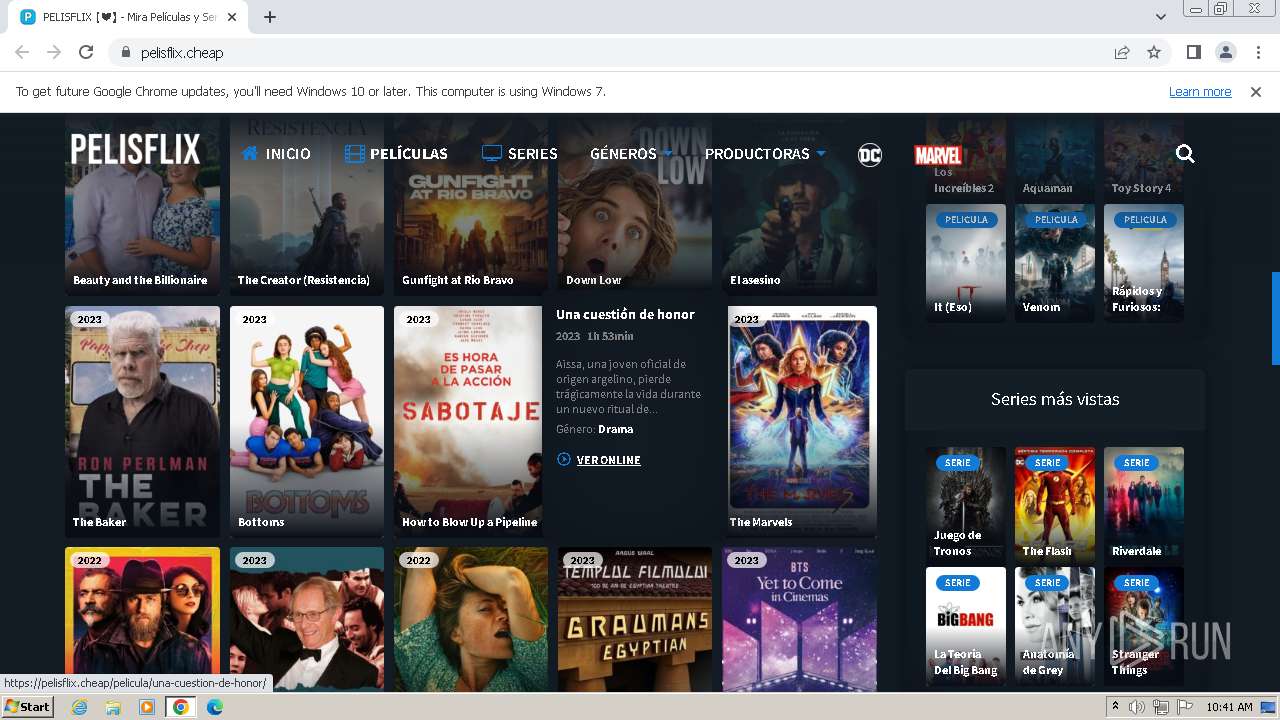Open The Baker movie poster
The width and height of the screenshot is (1280, 720).
click(142, 421)
